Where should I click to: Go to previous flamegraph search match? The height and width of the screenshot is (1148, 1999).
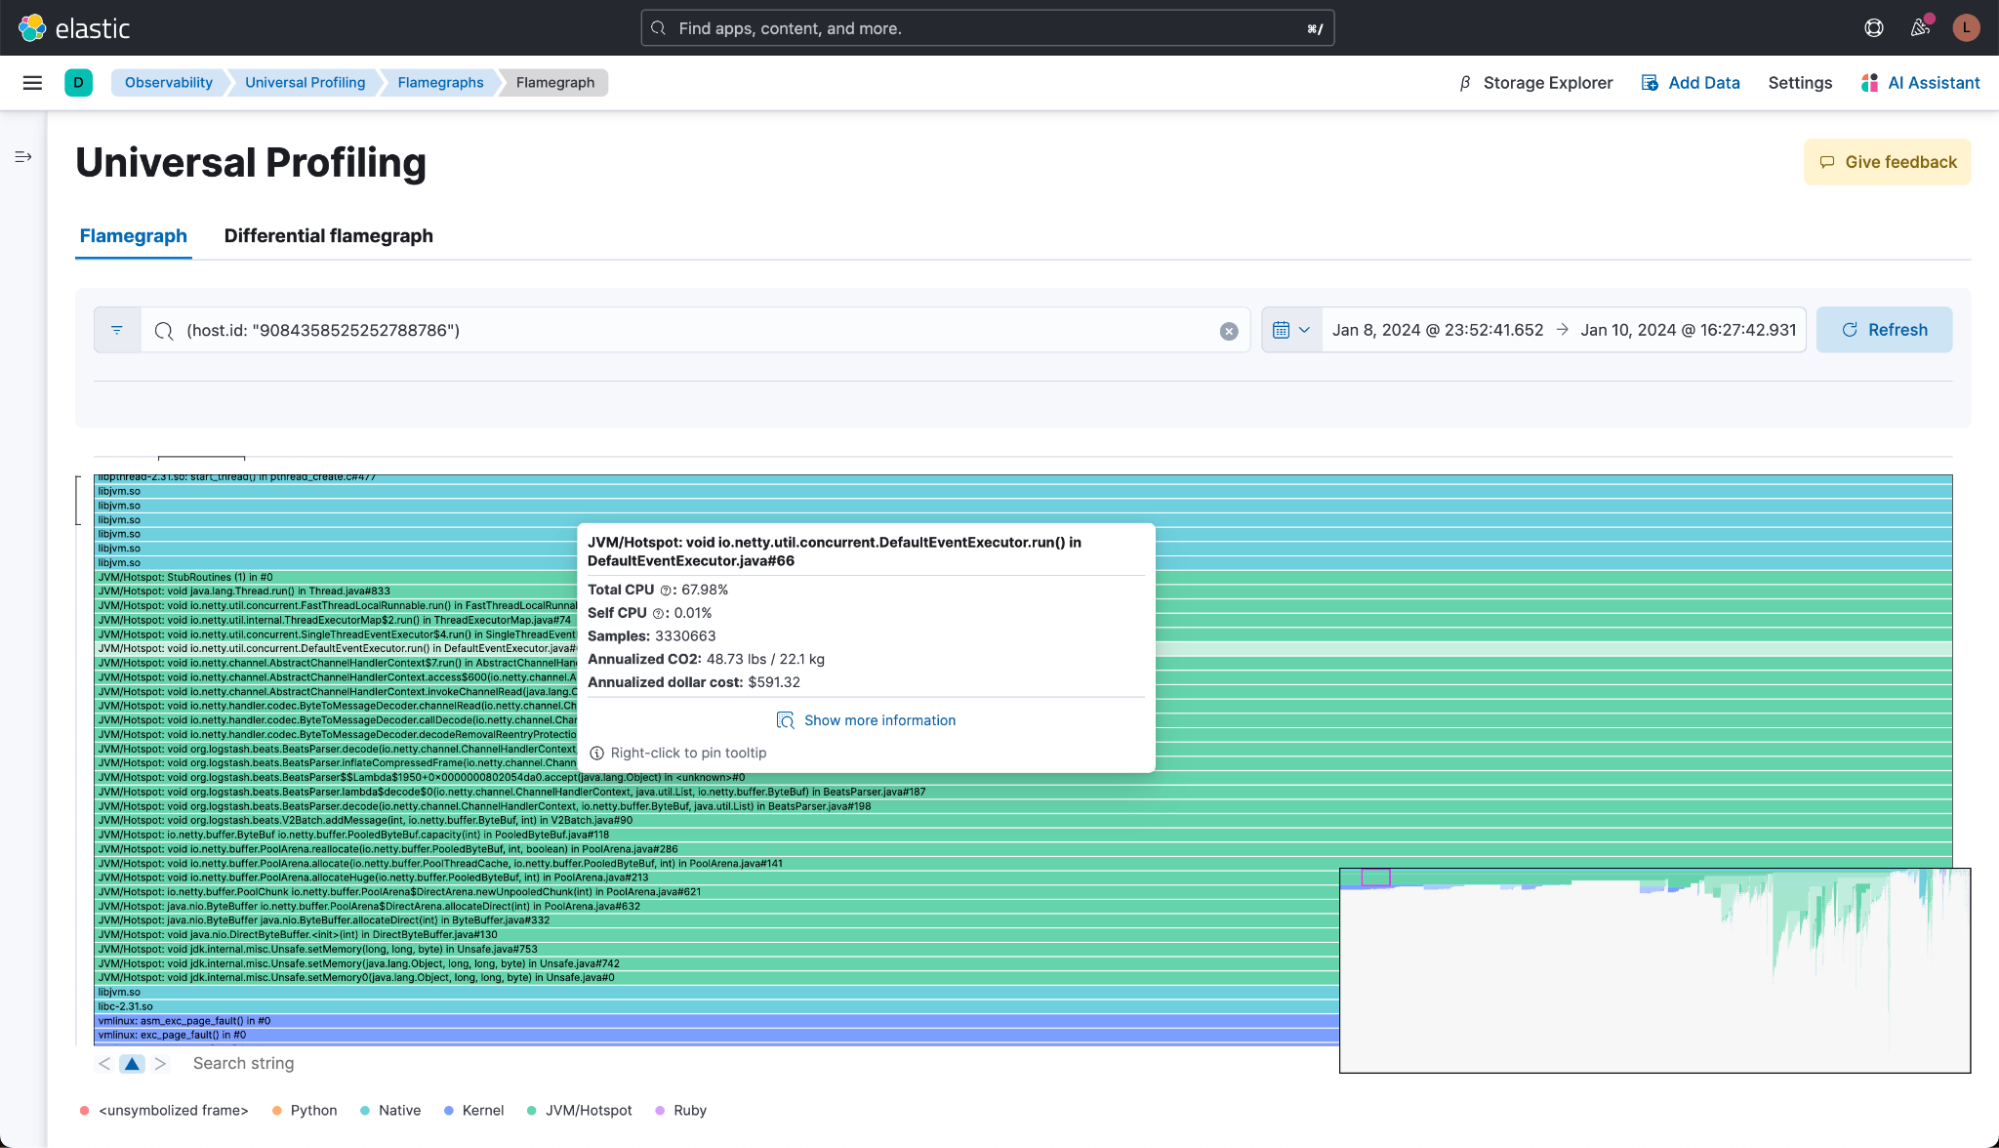(104, 1064)
